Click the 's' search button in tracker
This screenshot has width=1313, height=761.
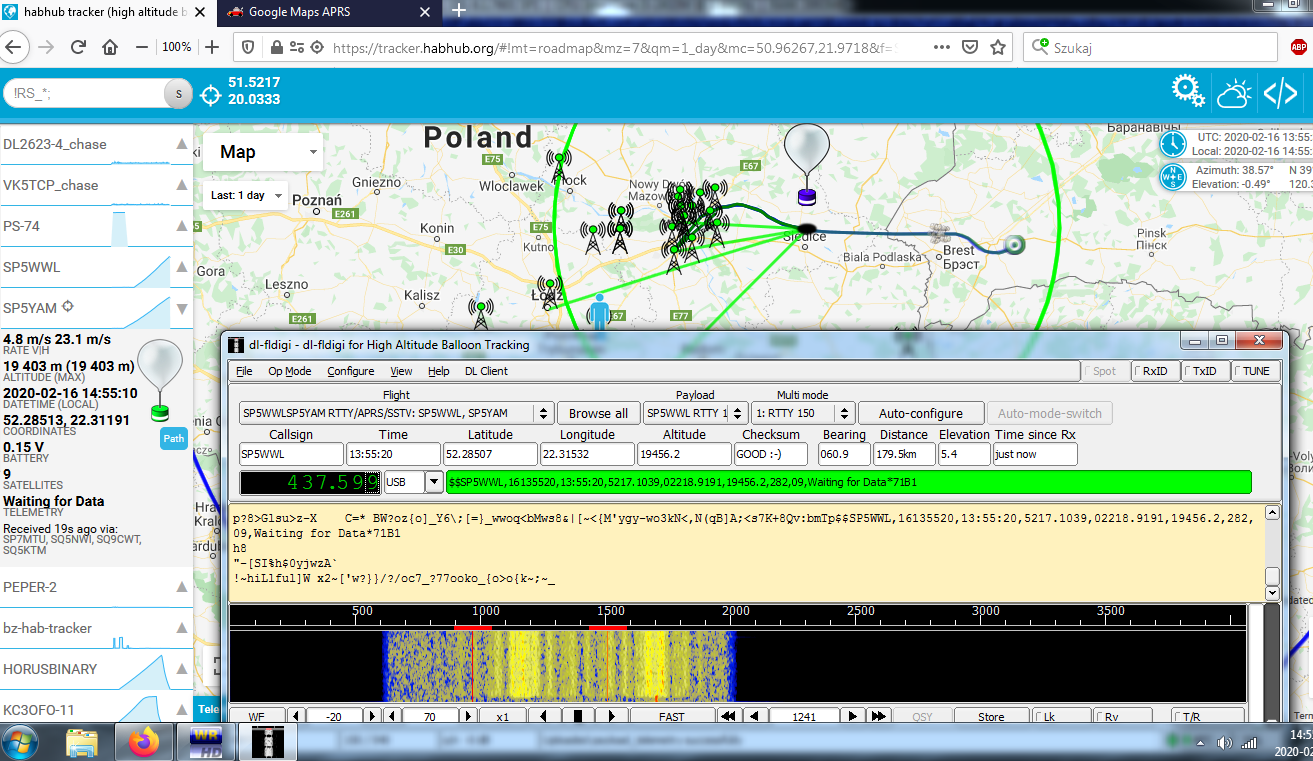pos(178,94)
